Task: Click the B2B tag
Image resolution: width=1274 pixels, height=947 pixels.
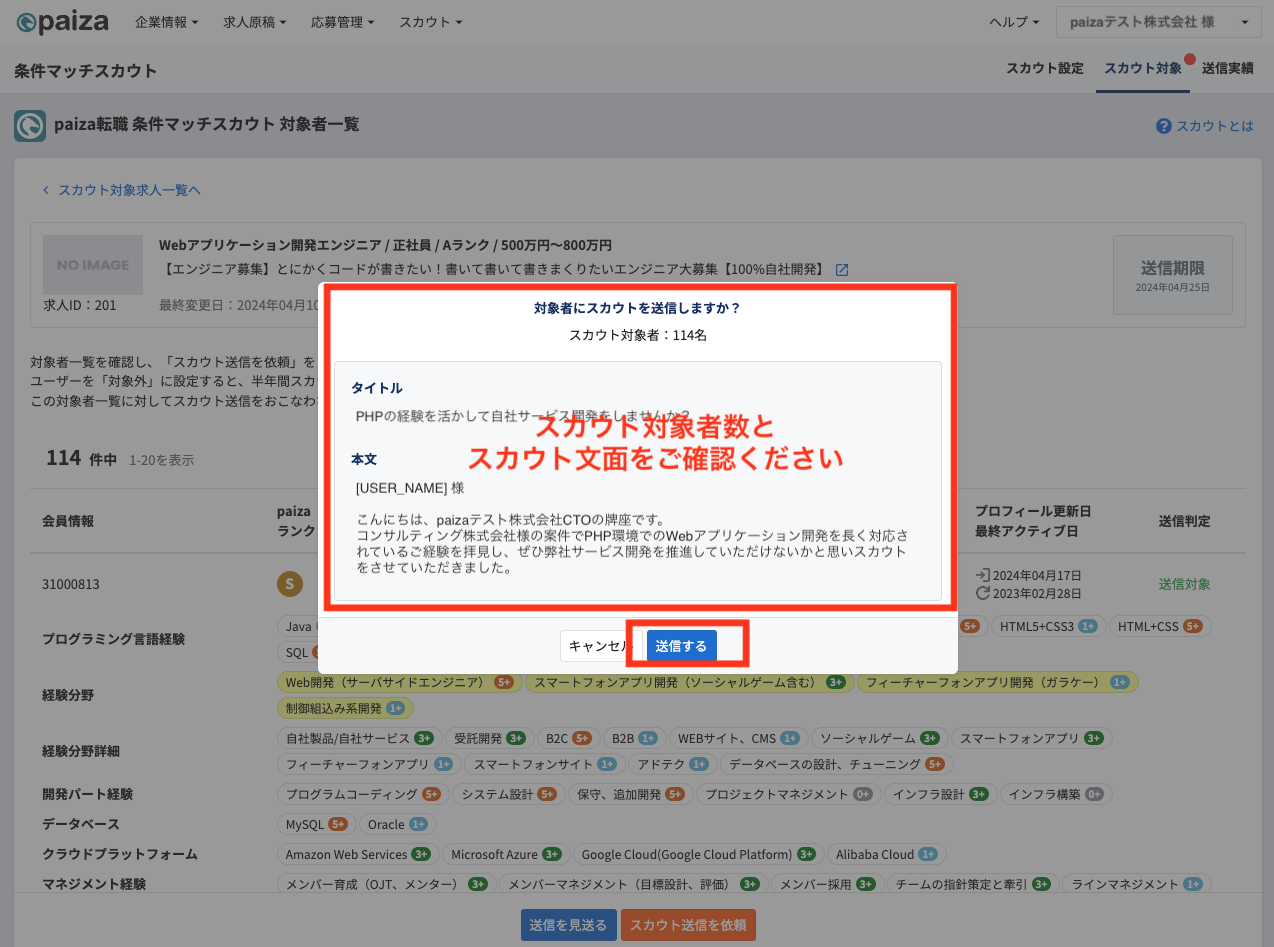Action: (x=635, y=738)
